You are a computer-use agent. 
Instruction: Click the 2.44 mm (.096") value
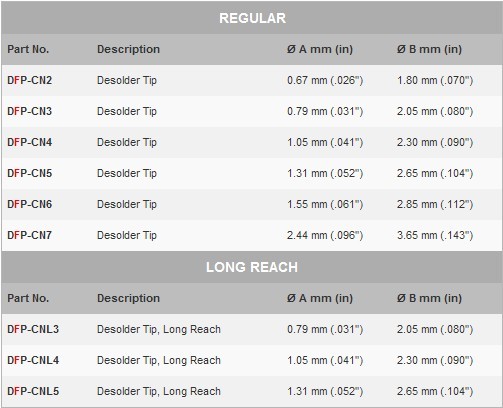point(325,235)
